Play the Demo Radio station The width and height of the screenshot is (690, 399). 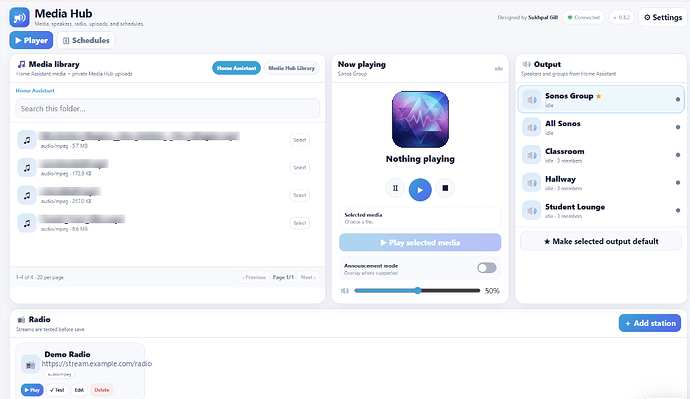pyautogui.click(x=32, y=390)
